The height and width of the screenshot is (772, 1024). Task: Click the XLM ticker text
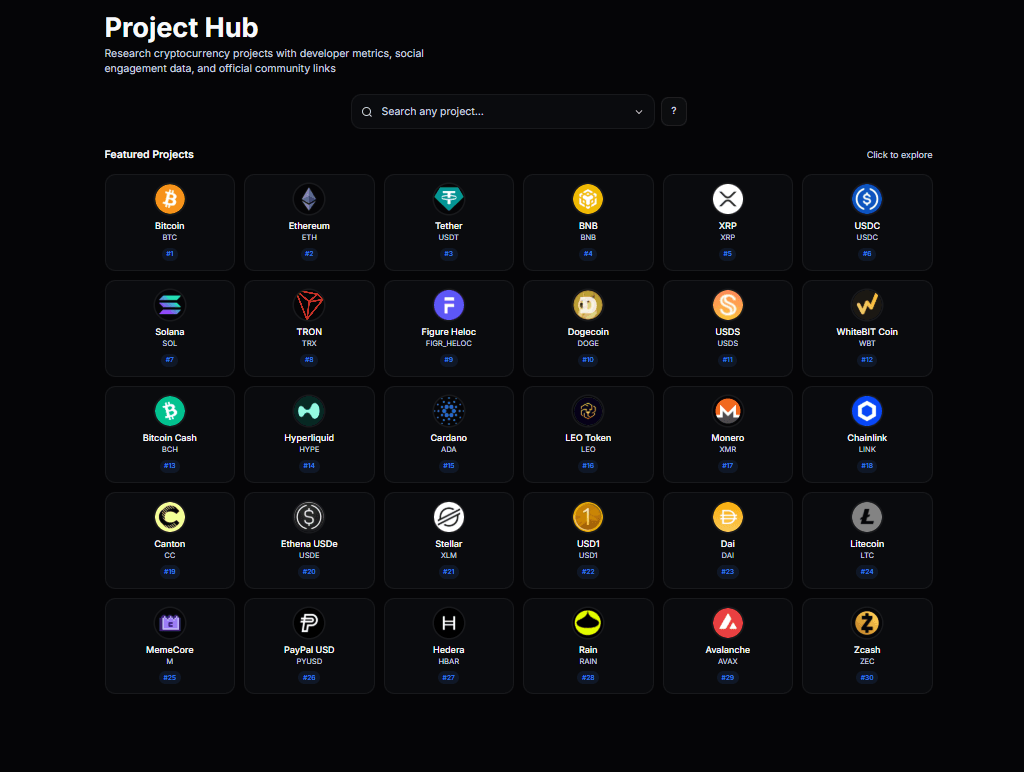[x=449, y=555]
